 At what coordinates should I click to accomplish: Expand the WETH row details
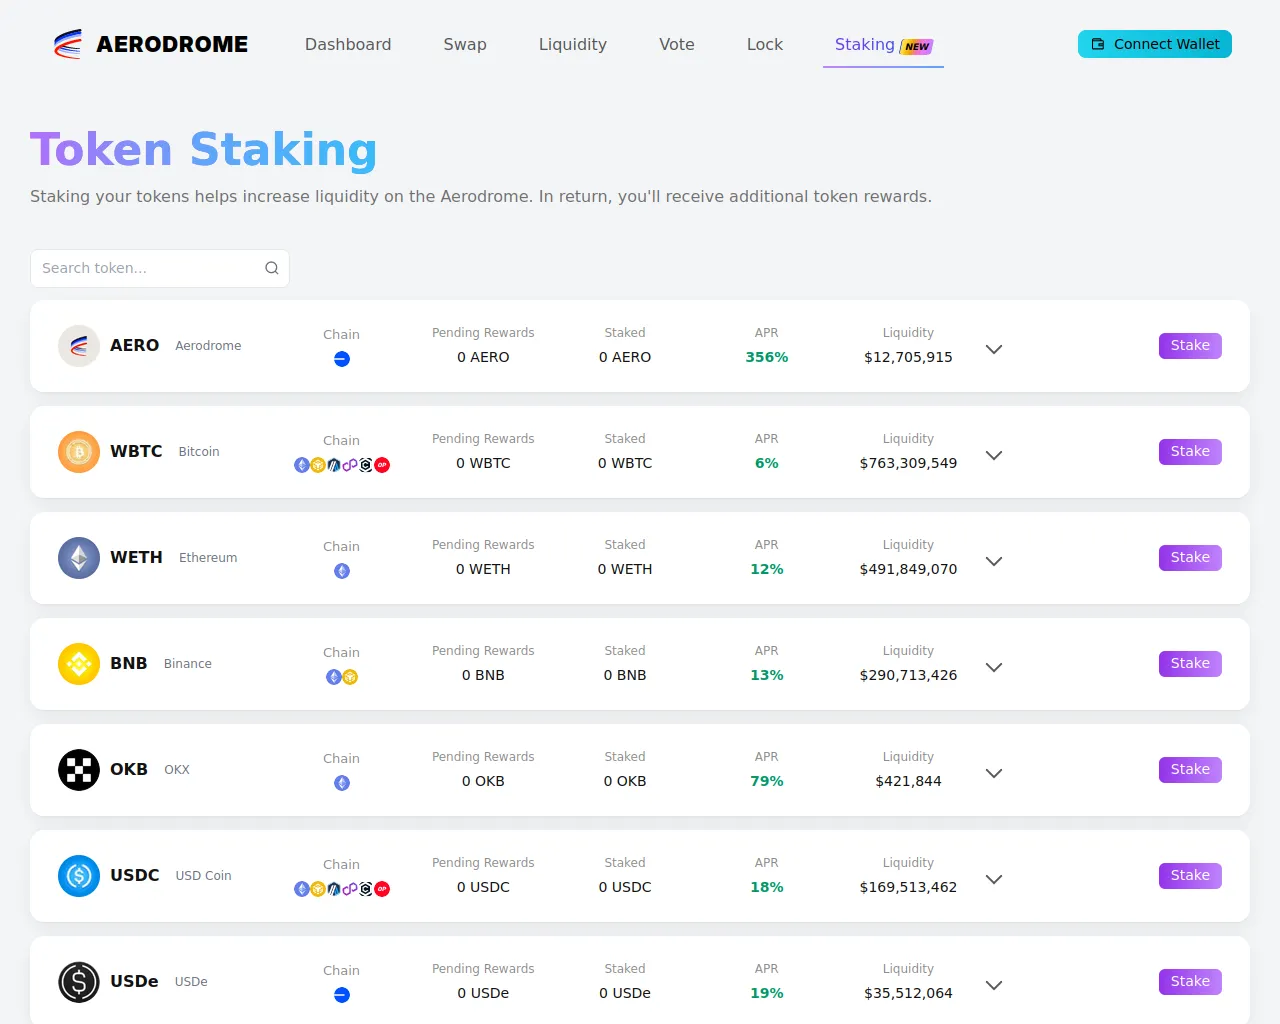[994, 561]
